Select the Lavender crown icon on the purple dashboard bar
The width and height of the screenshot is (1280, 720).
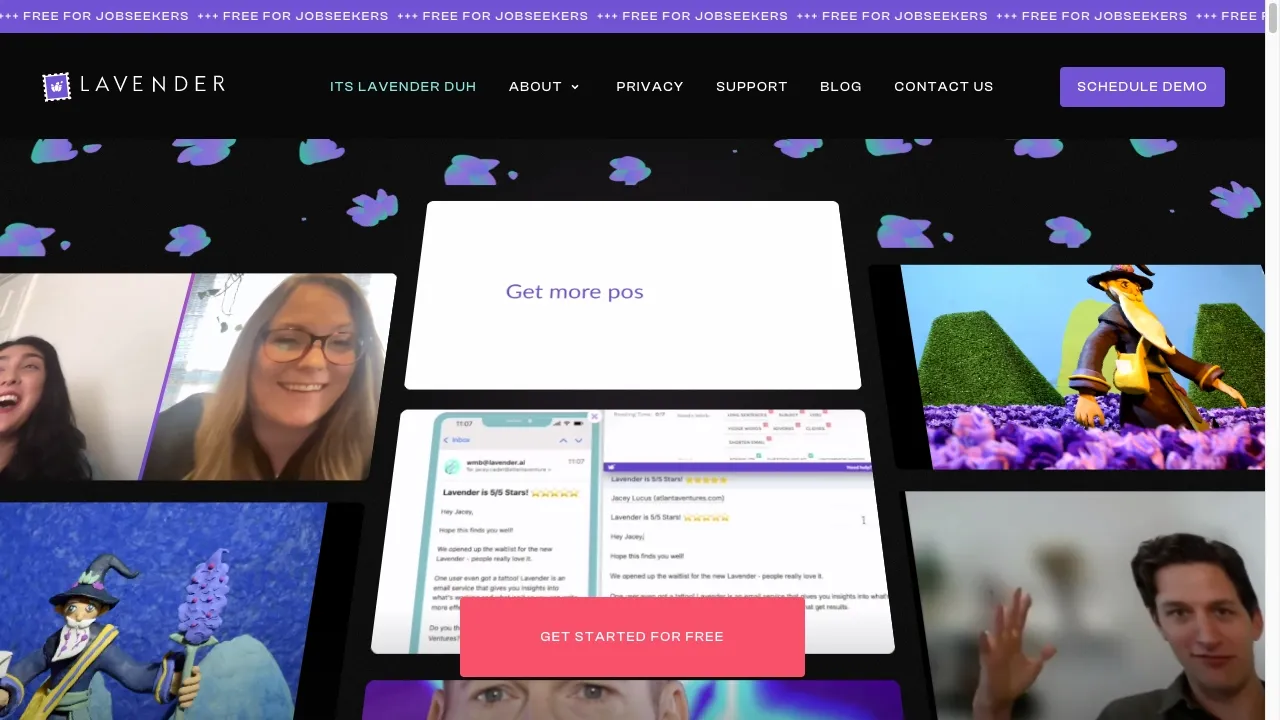pos(610,467)
